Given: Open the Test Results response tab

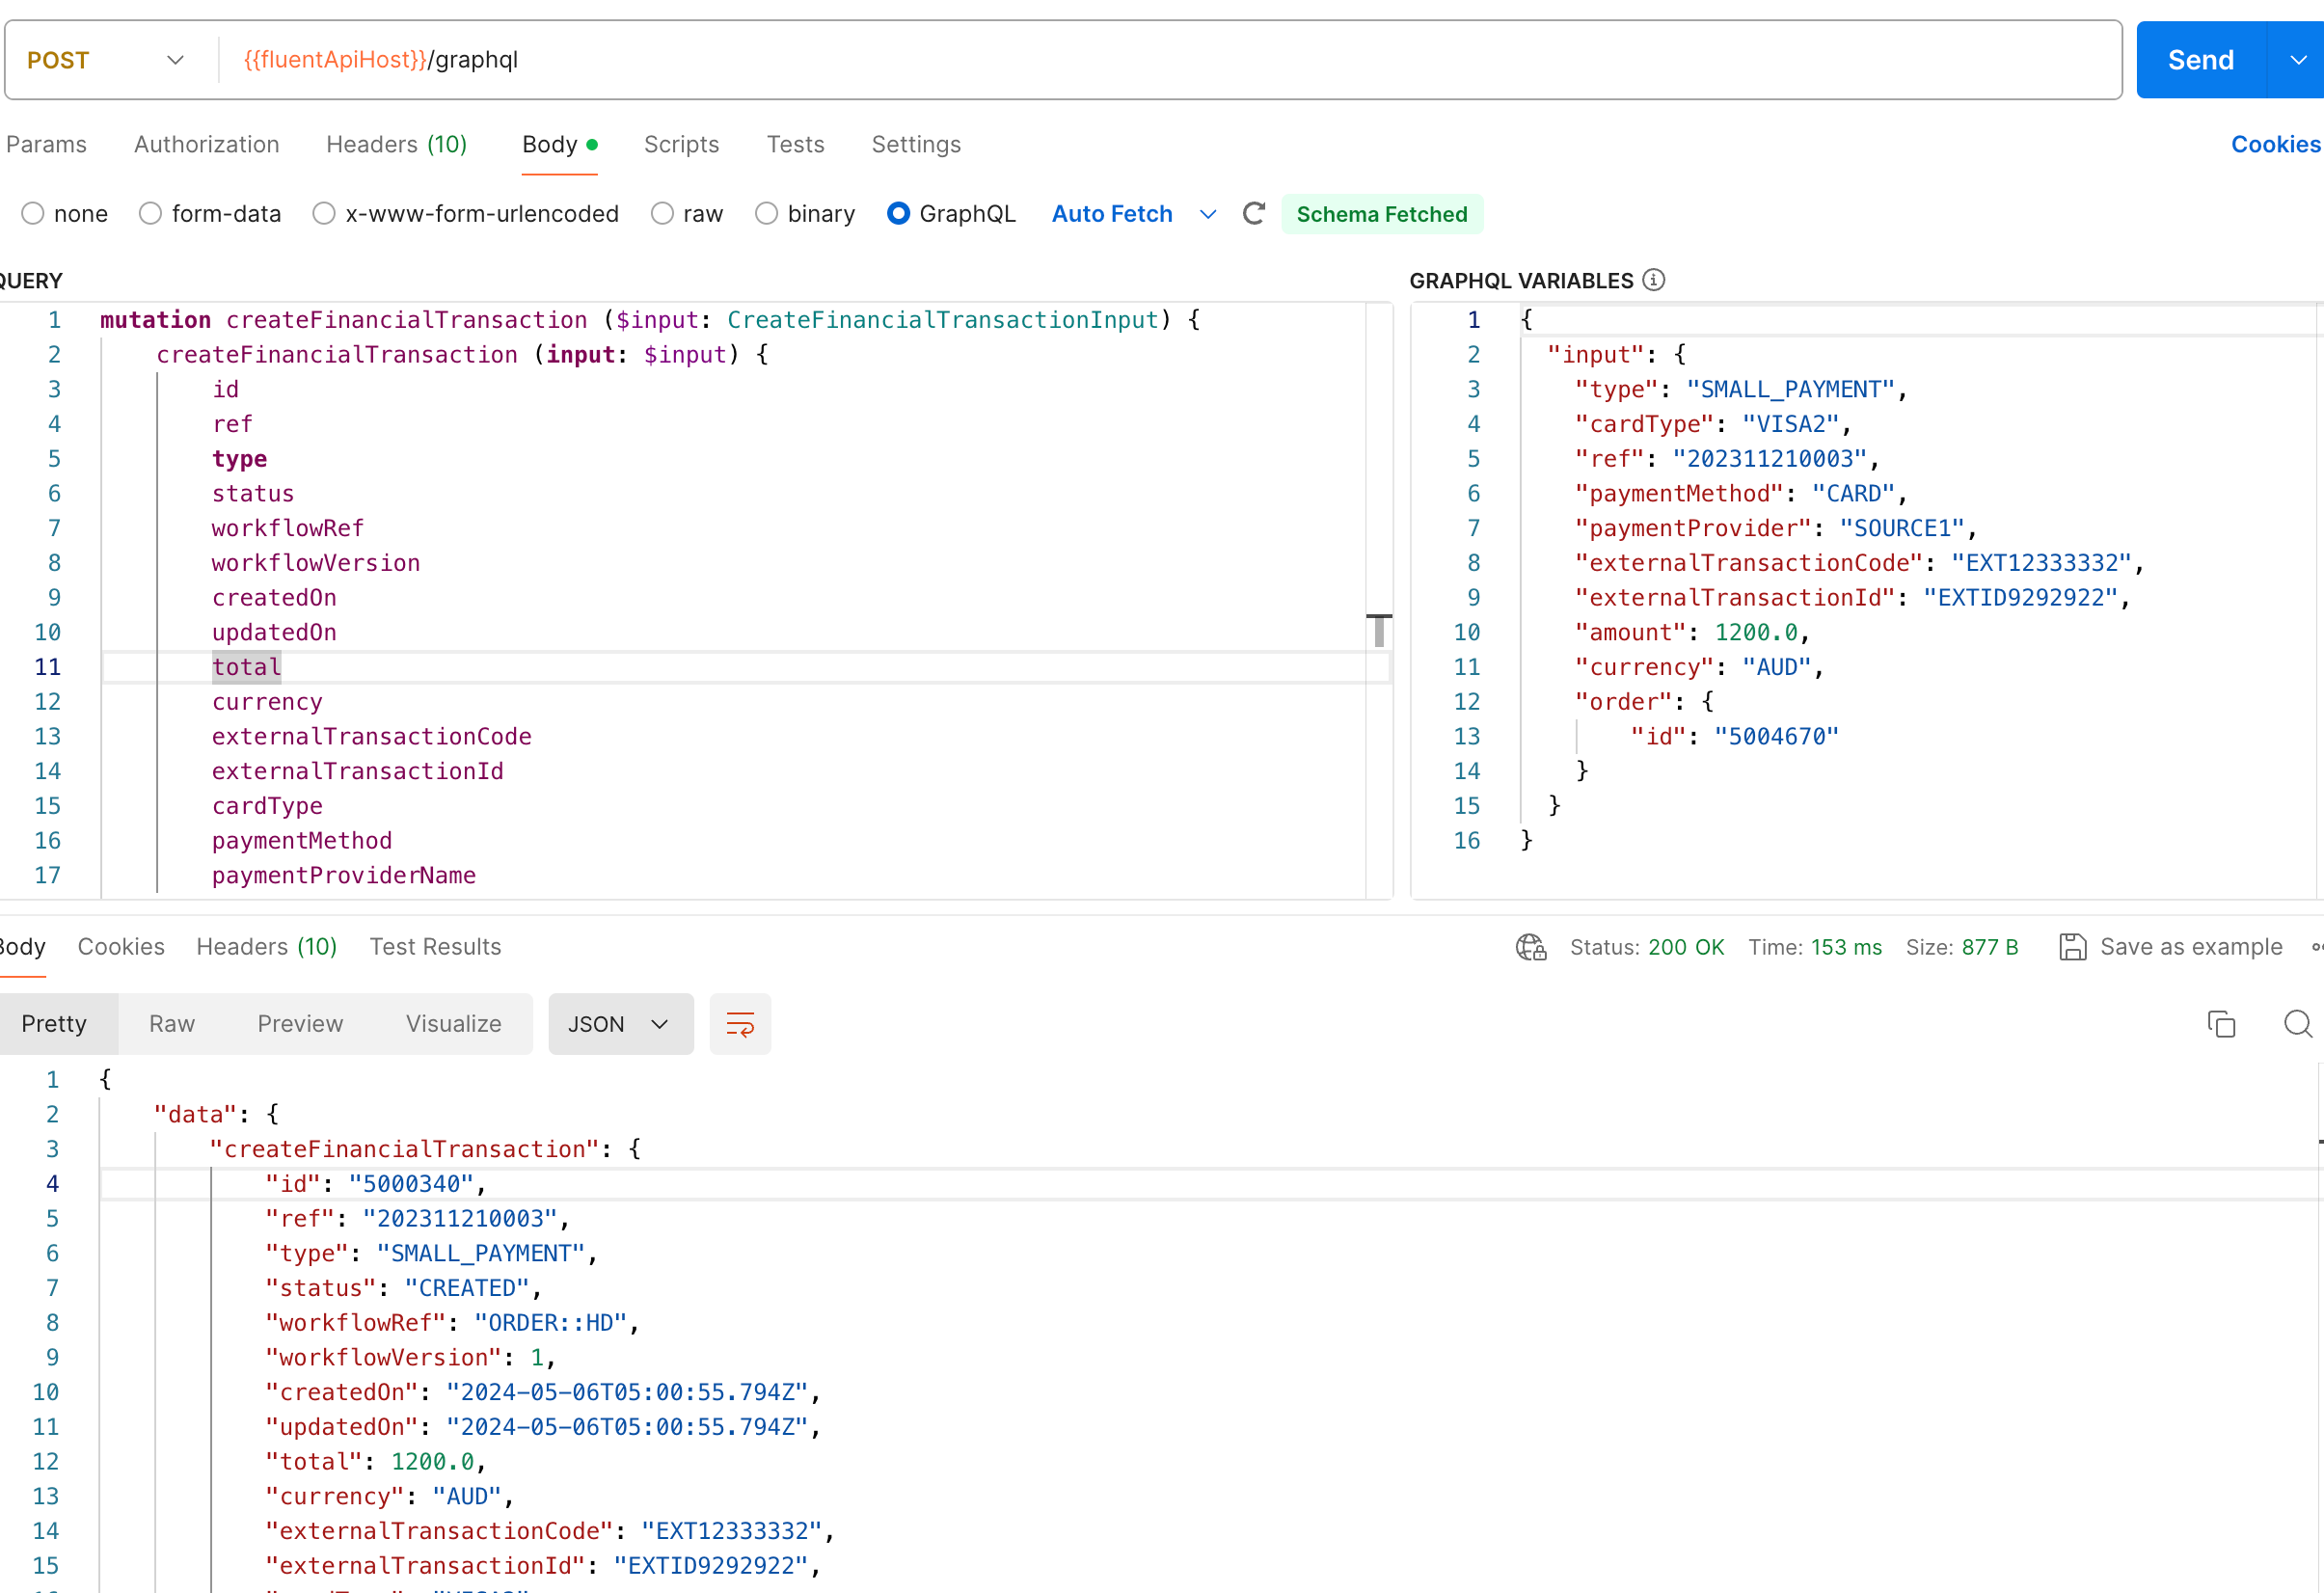Looking at the screenshot, I should click(435, 947).
